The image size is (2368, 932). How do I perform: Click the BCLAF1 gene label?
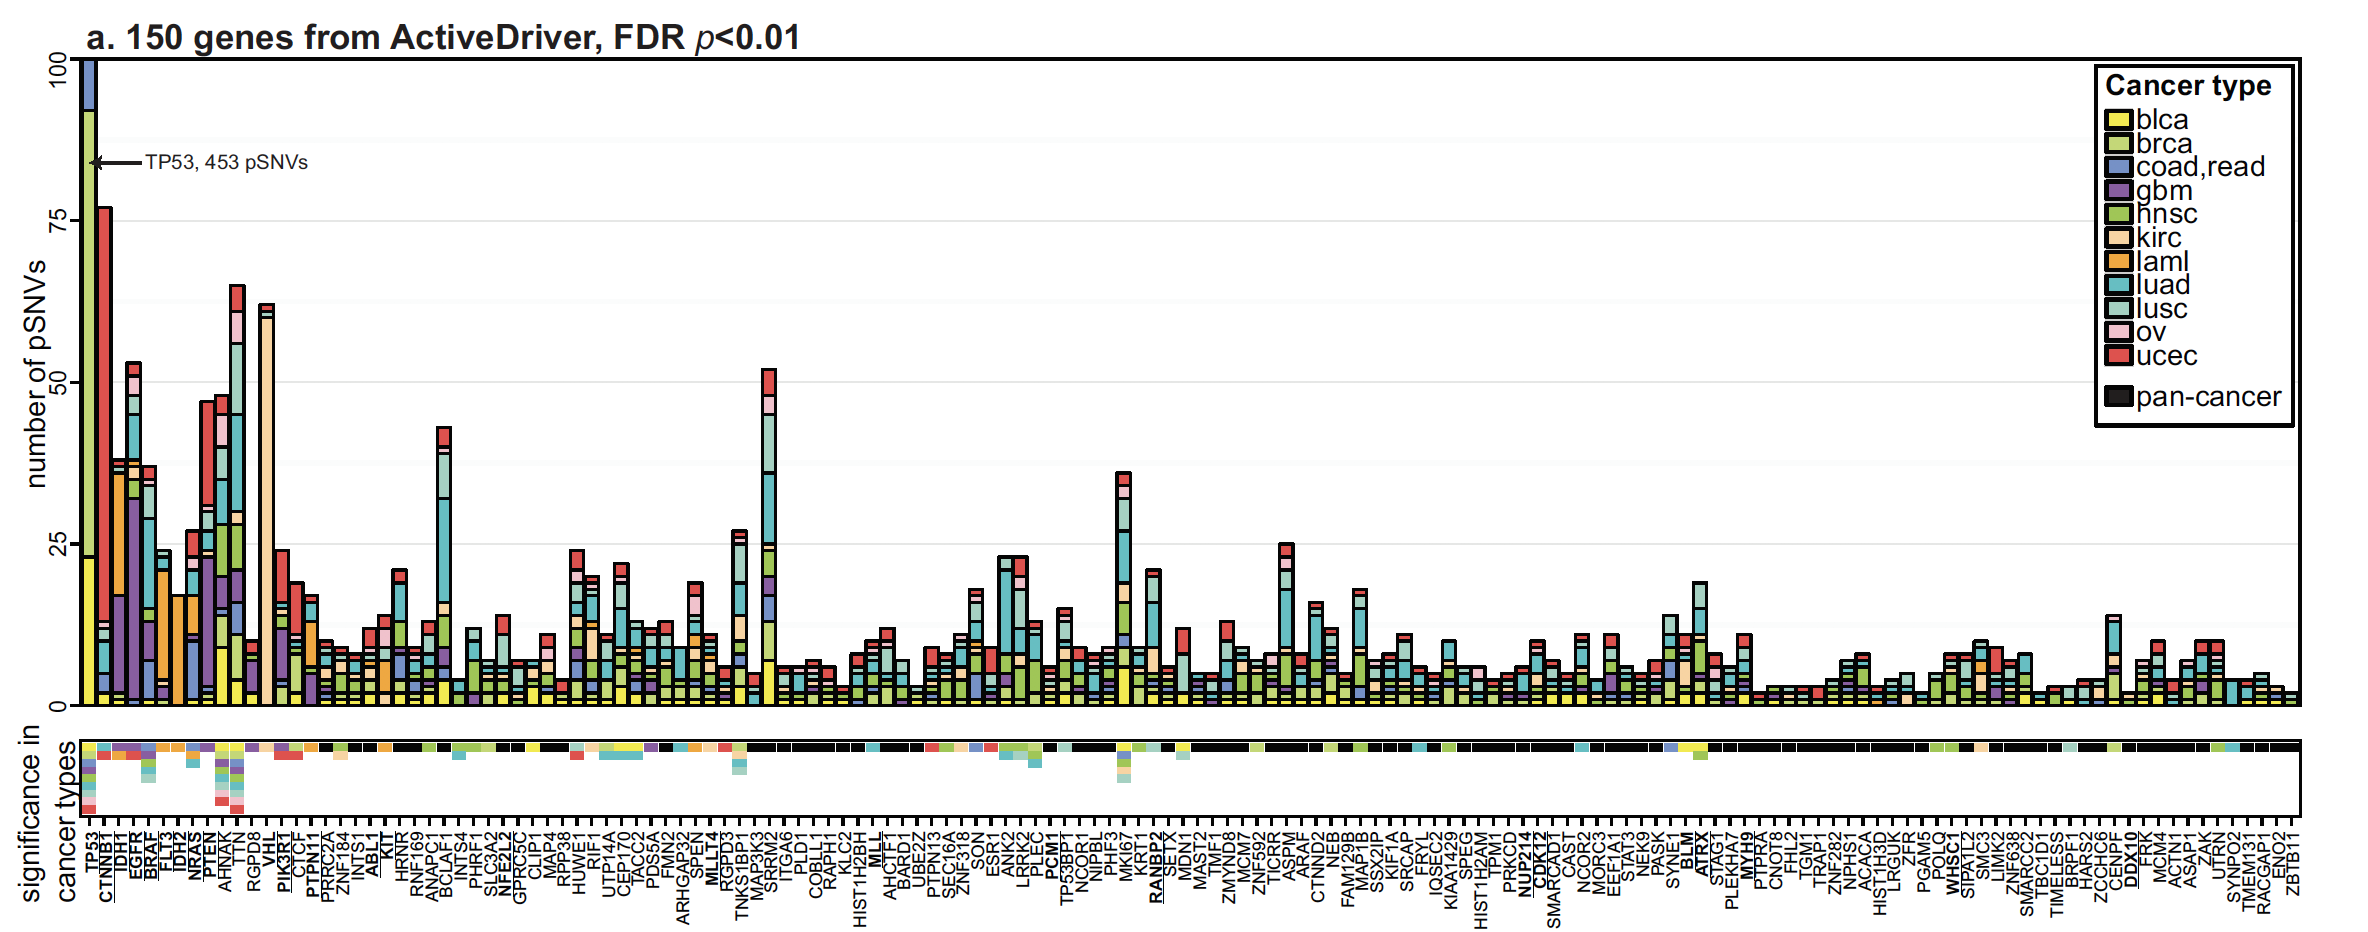coord(446,863)
